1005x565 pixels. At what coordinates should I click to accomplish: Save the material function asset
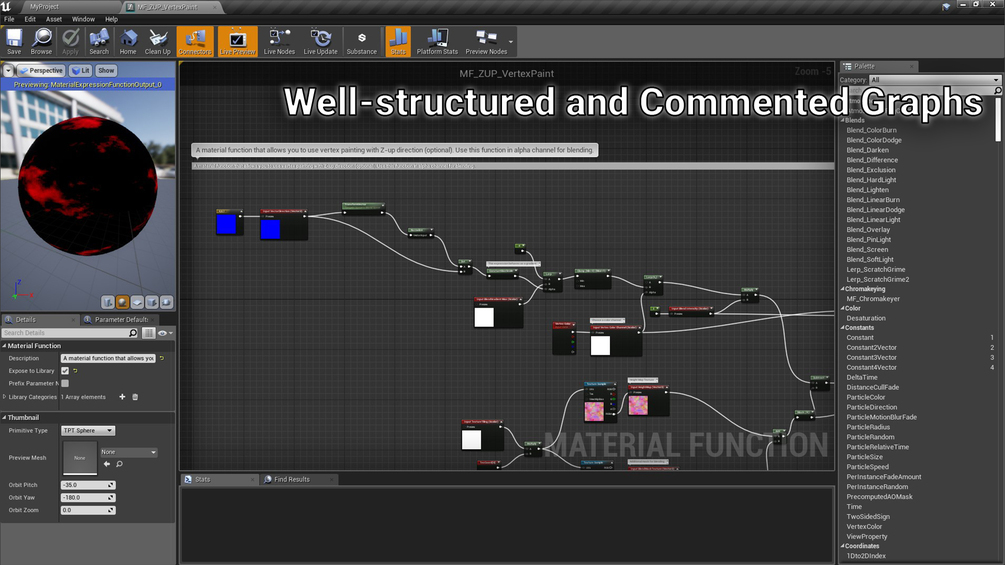point(14,42)
